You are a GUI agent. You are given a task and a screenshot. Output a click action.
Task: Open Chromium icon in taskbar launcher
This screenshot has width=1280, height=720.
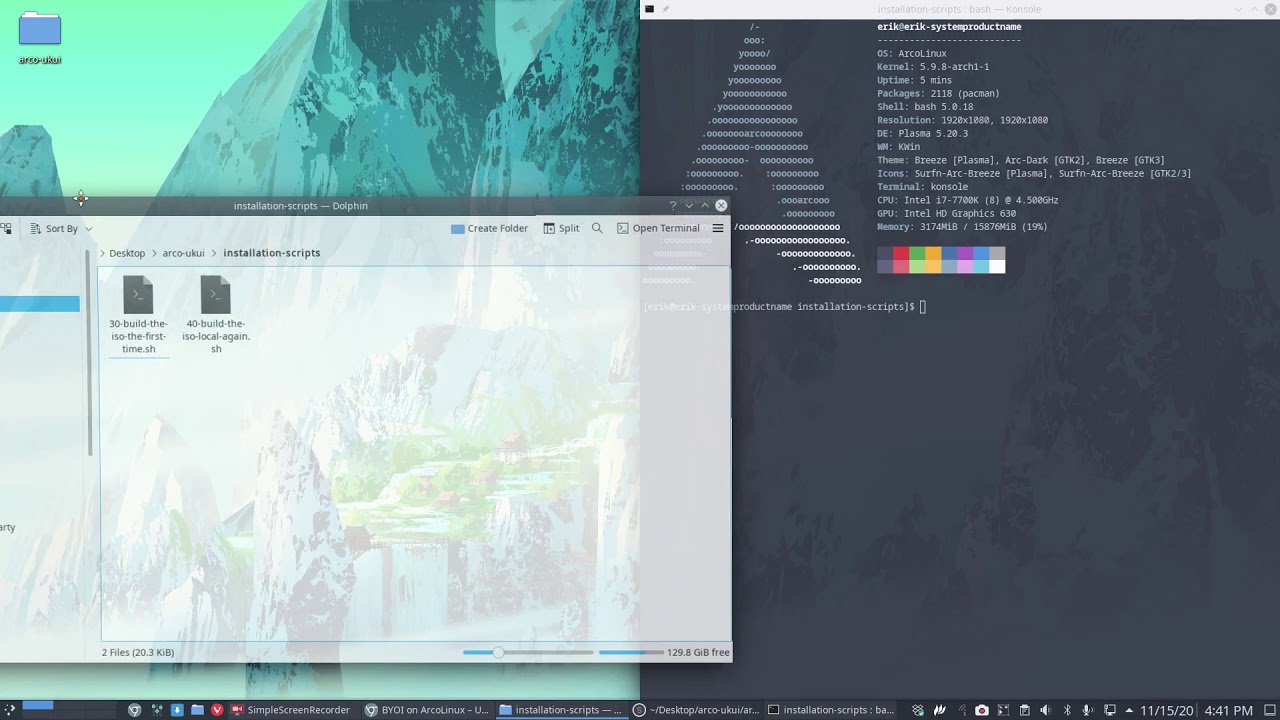[135, 710]
